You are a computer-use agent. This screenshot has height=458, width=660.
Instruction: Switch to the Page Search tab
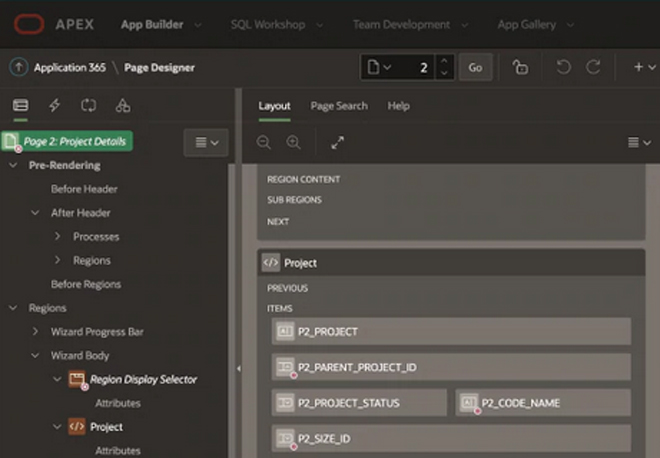[x=339, y=106]
